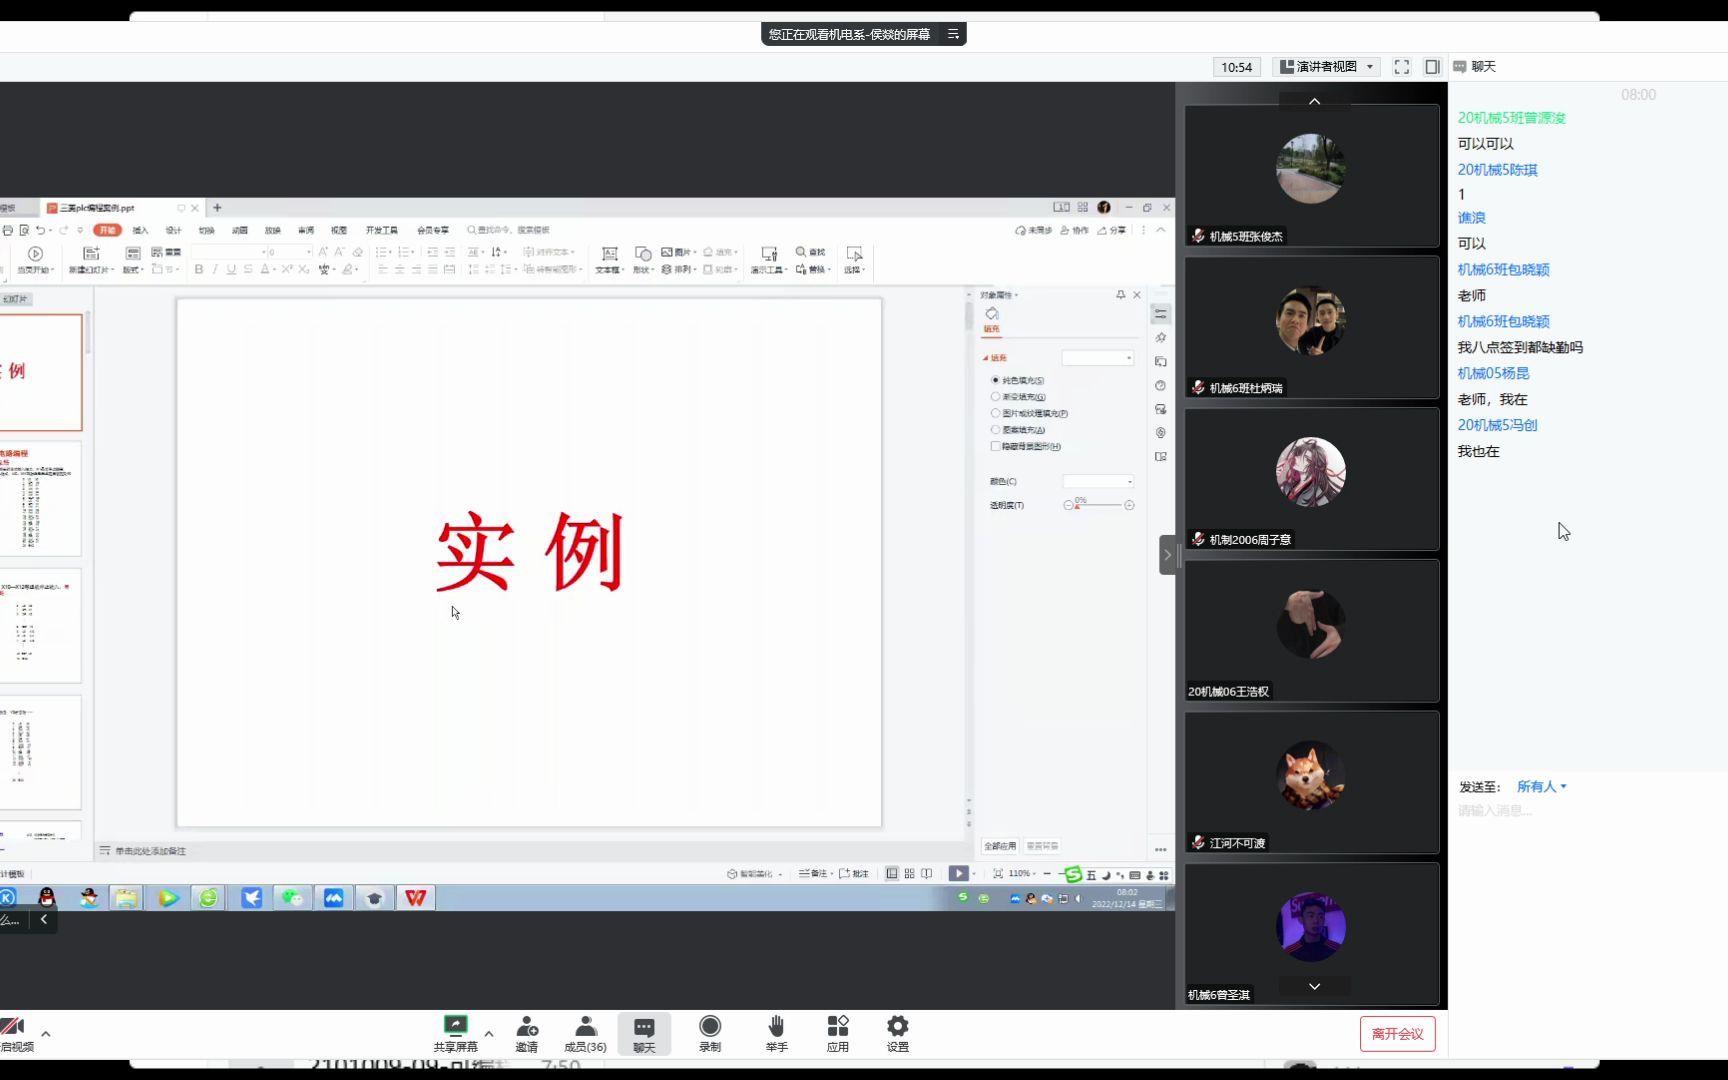Screen dimensions: 1728x1080
Task: Open the Review tab in WPS ribbon
Action: click(306, 230)
